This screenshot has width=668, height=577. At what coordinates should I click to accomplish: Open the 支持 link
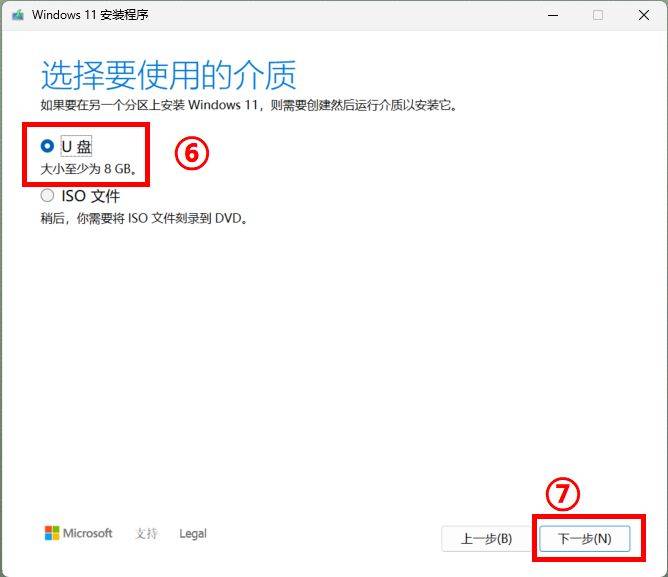point(147,534)
